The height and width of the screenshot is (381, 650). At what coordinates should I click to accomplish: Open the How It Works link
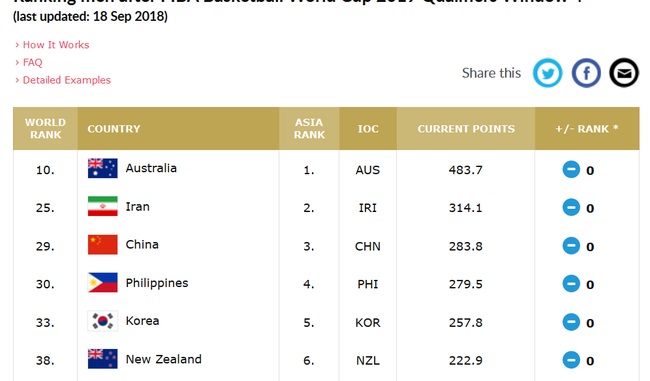point(56,45)
